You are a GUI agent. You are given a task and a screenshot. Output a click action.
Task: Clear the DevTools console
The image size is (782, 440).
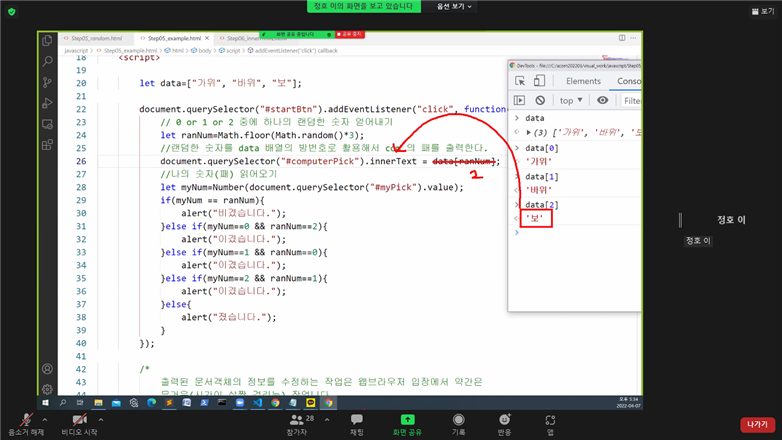pos(540,100)
